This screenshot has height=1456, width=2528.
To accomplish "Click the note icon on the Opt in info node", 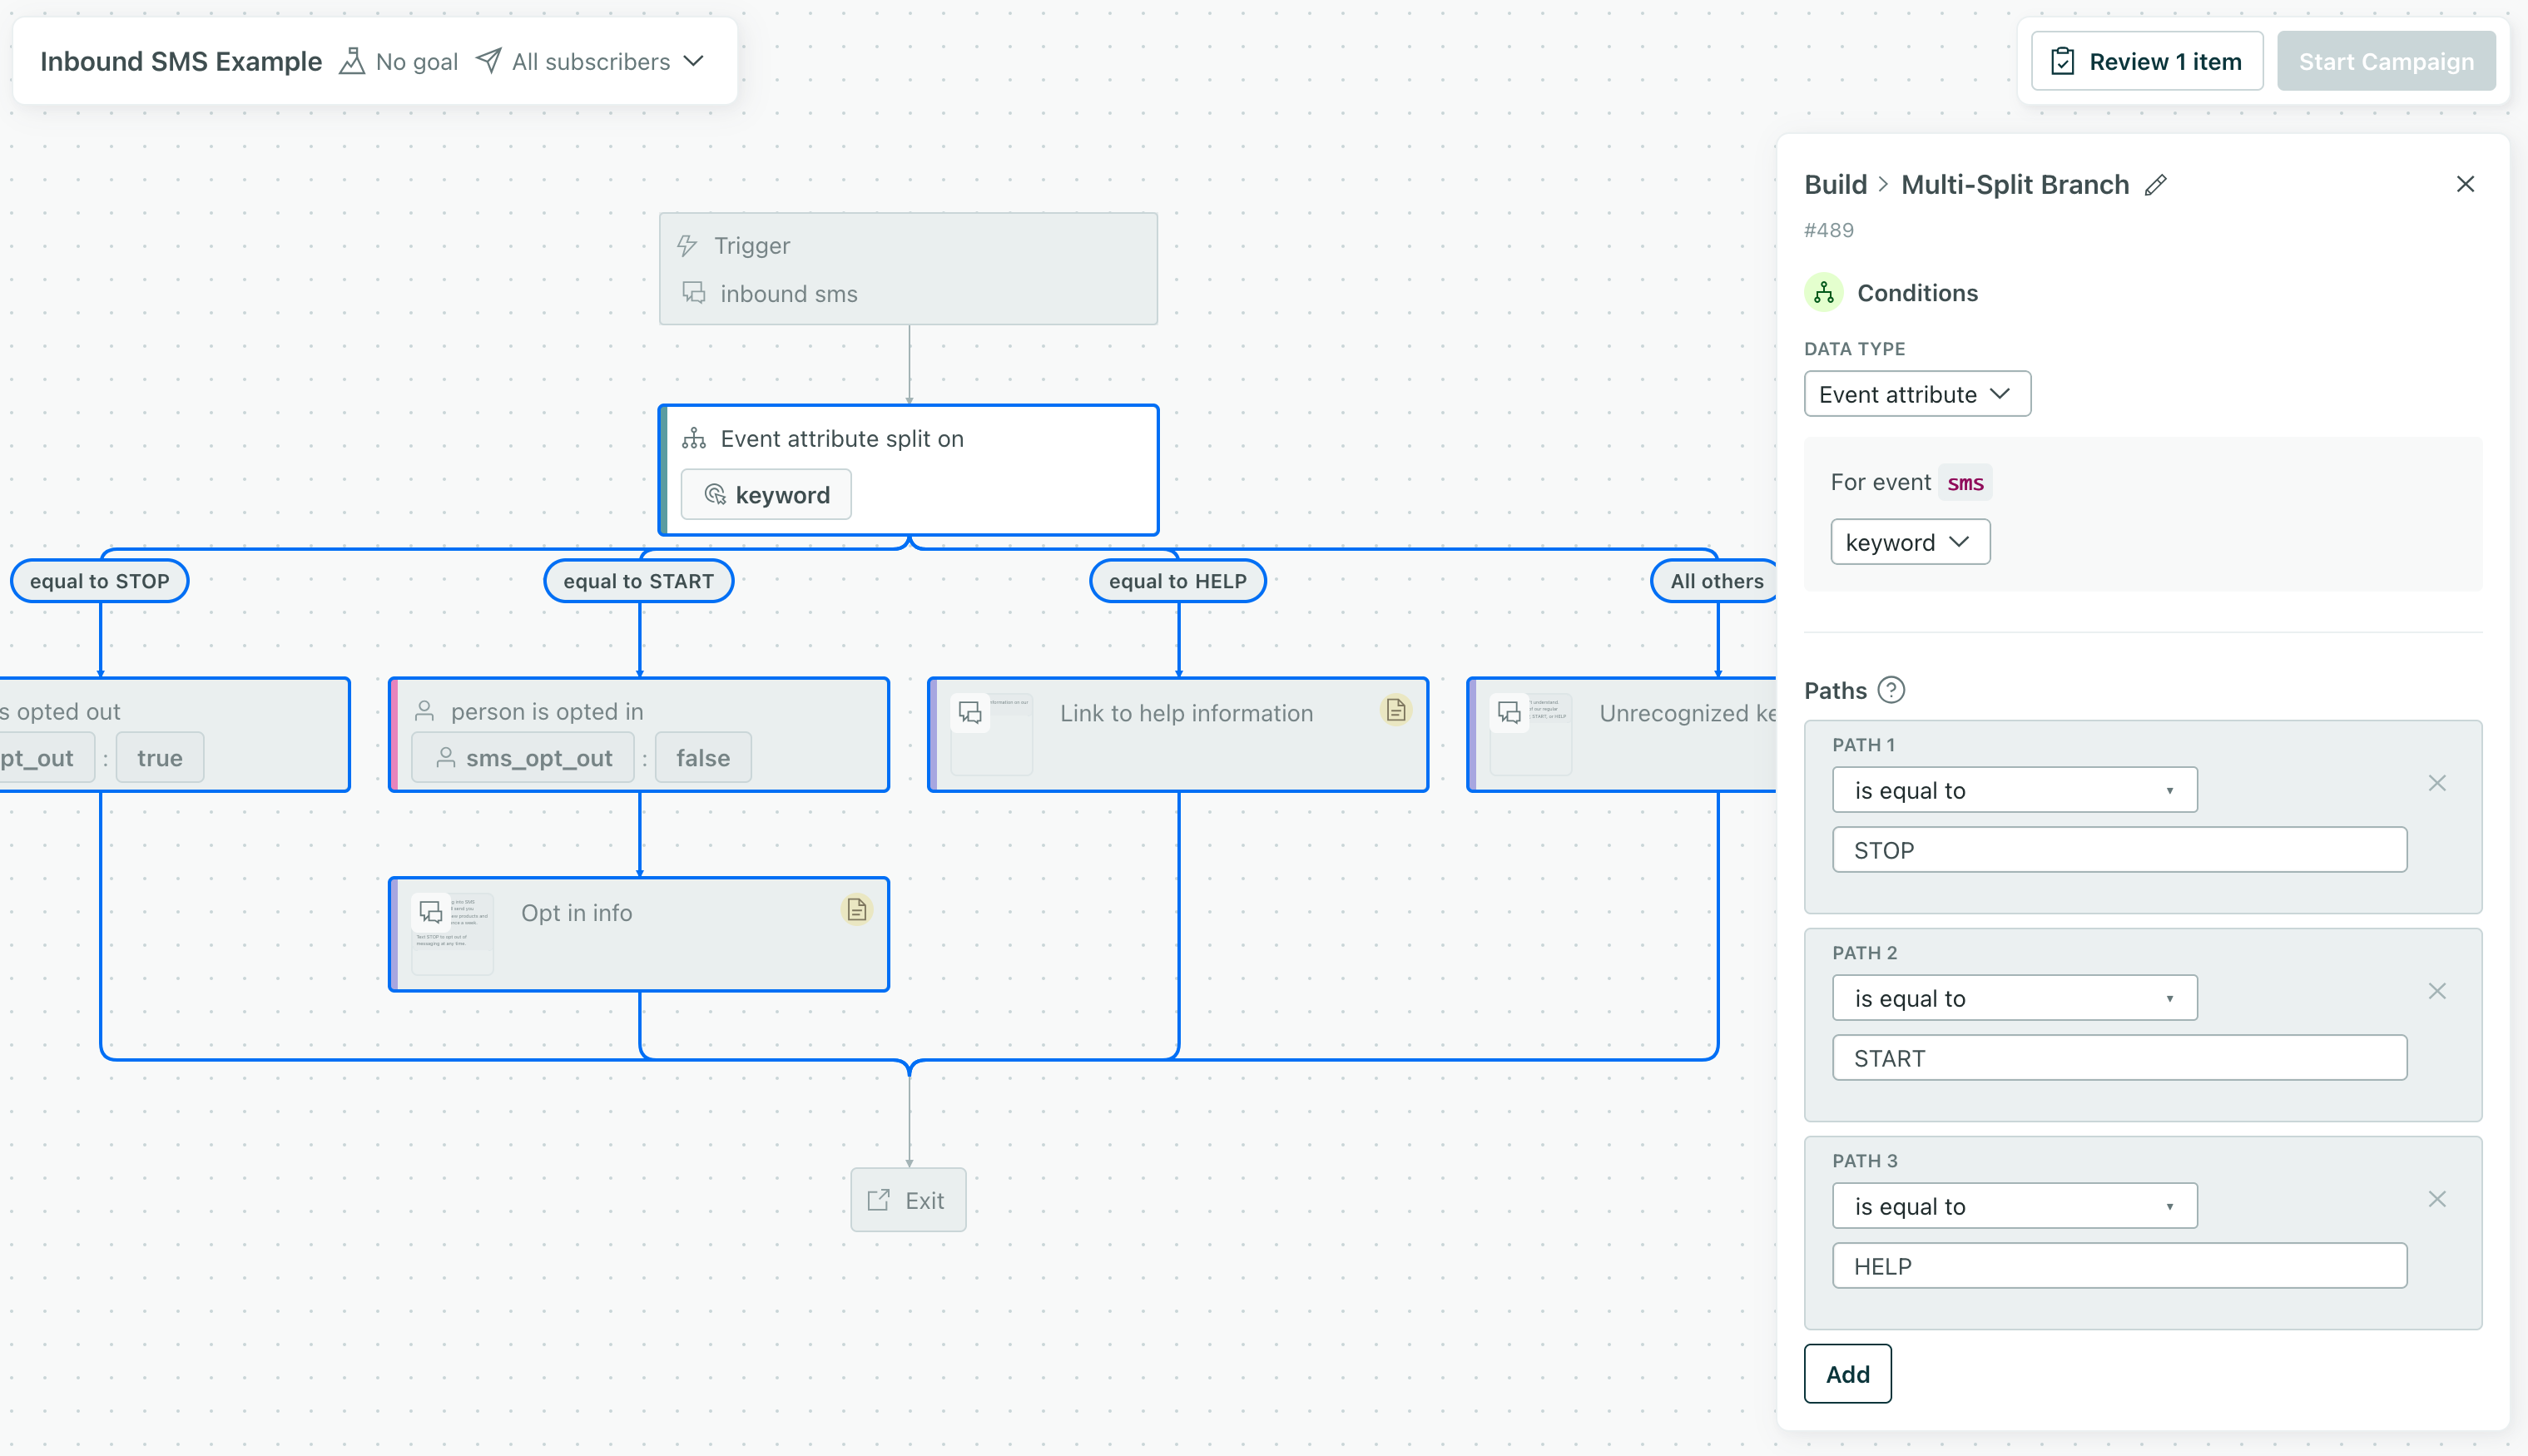I will [x=856, y=910].
